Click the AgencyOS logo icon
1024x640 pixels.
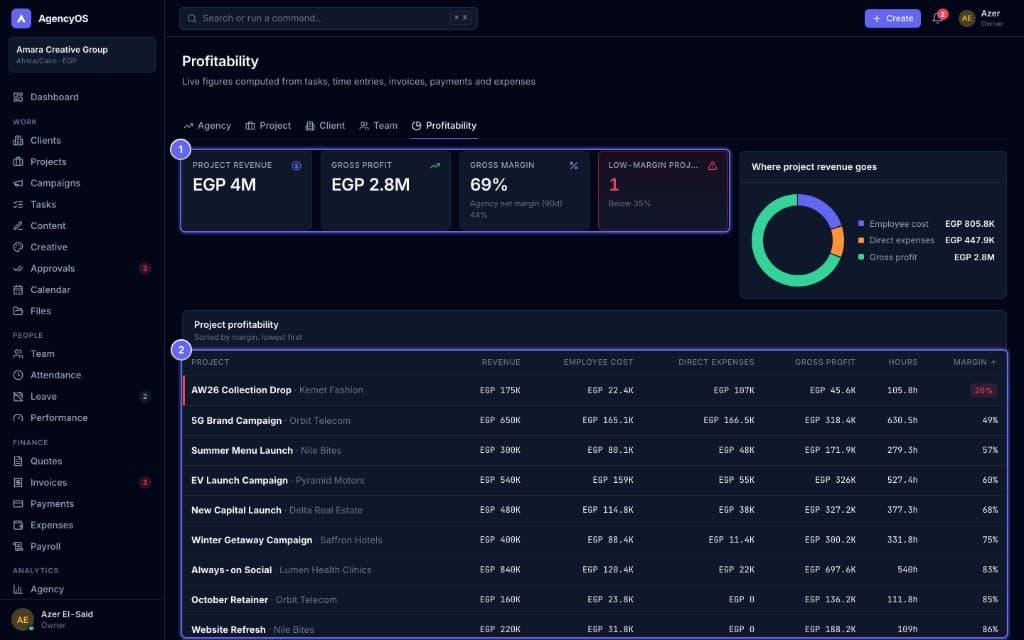(21, 18)
